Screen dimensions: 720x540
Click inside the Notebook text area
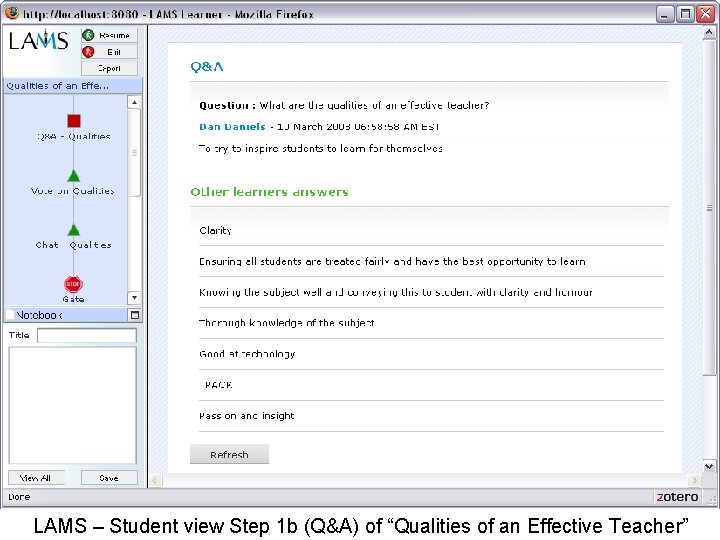pos(73,405)
